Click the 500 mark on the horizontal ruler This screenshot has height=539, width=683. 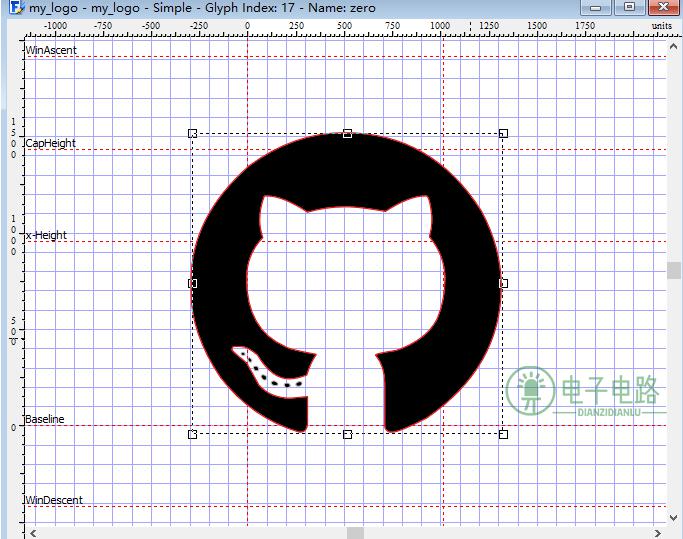click(x=344, y=26)
